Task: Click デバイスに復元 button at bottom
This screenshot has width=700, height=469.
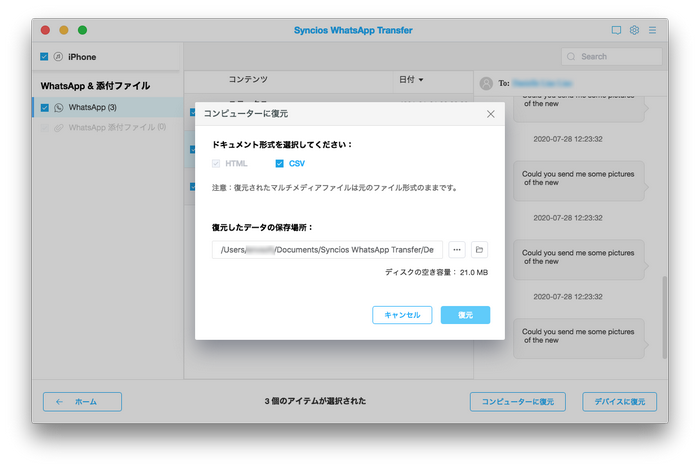Action: (620, 402)
